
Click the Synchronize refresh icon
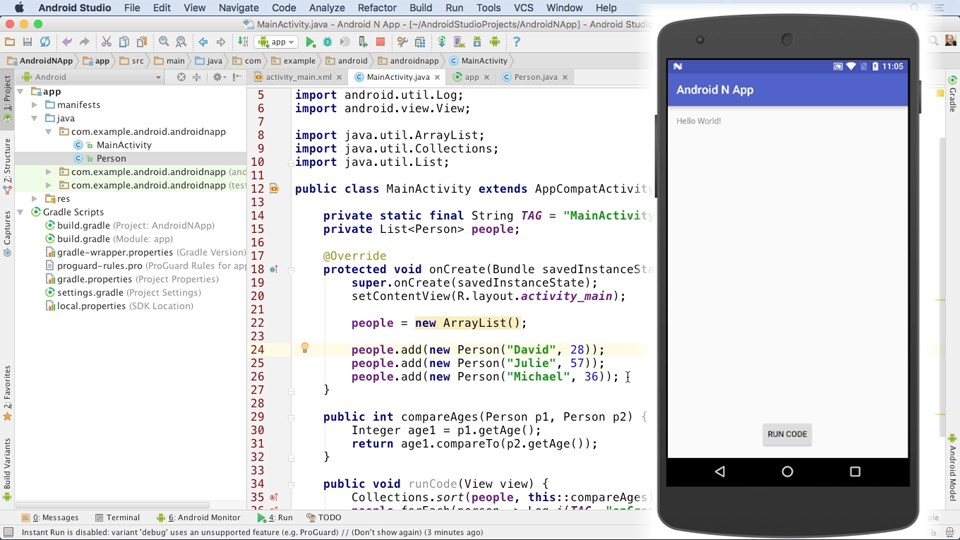tap(45, 42)
